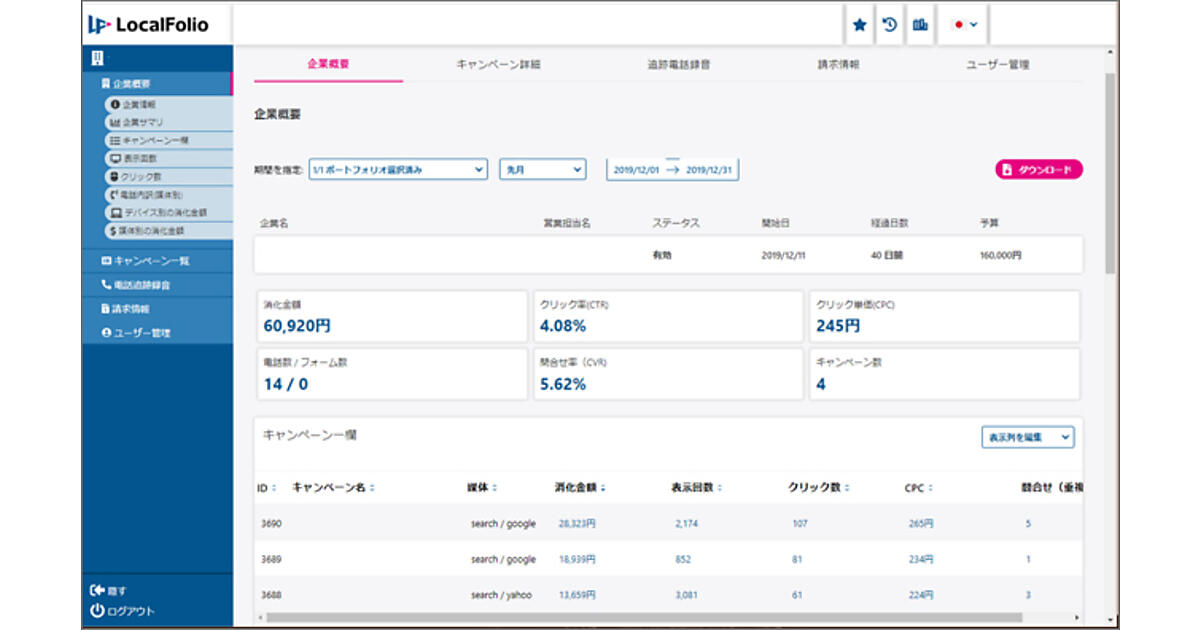Open the Japan flag language dropdown
This screenshot has height=630, width=1200.
pyautogui.click(x=965, y=25)
